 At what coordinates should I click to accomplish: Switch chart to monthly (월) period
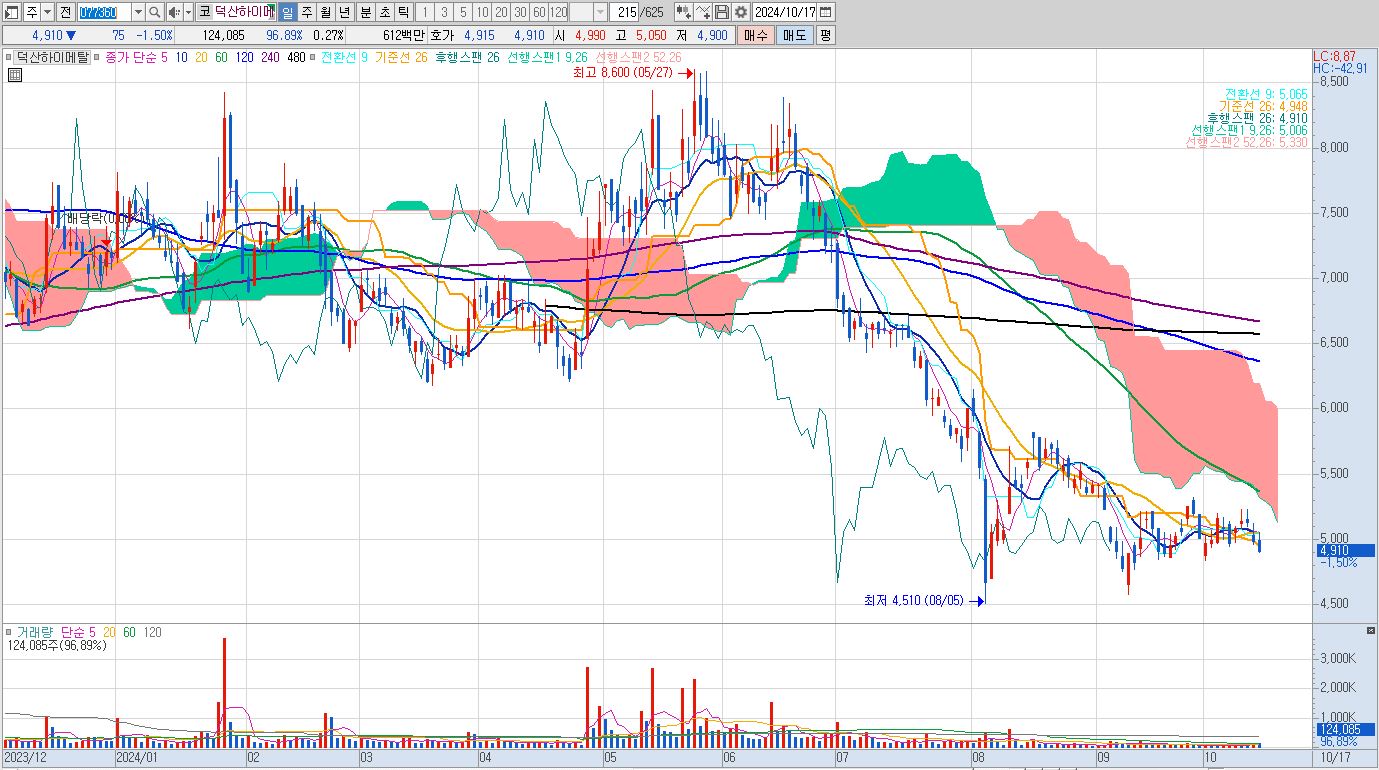tap(325, 12)
